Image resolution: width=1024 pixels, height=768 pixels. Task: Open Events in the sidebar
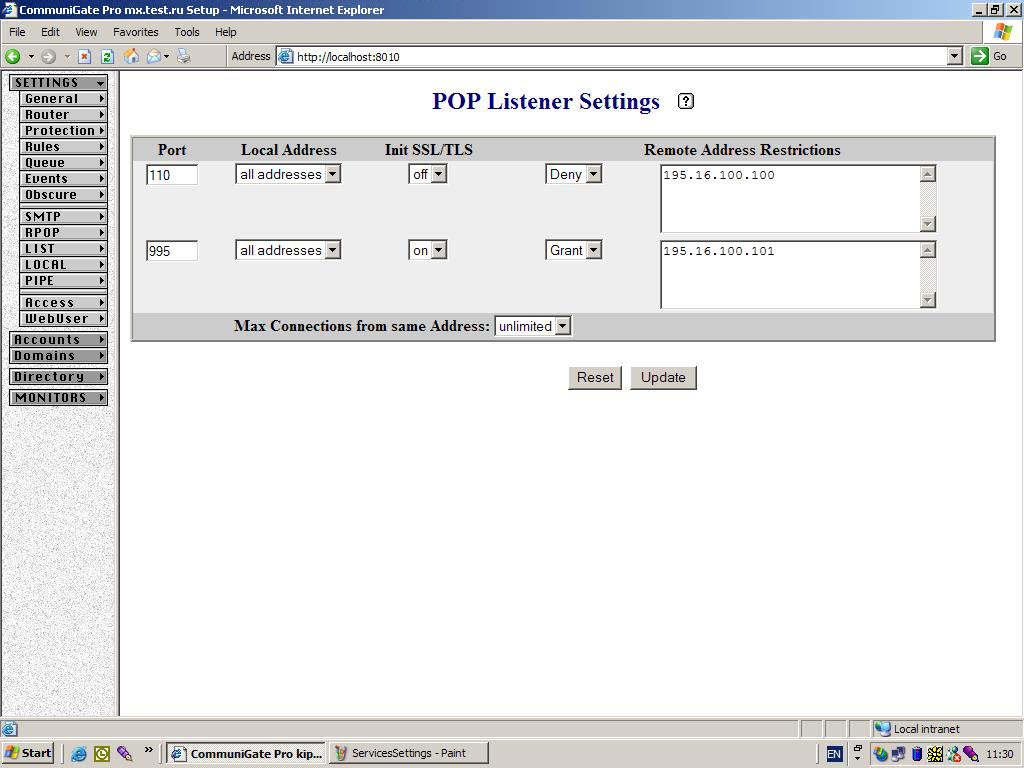click(63, 179)
